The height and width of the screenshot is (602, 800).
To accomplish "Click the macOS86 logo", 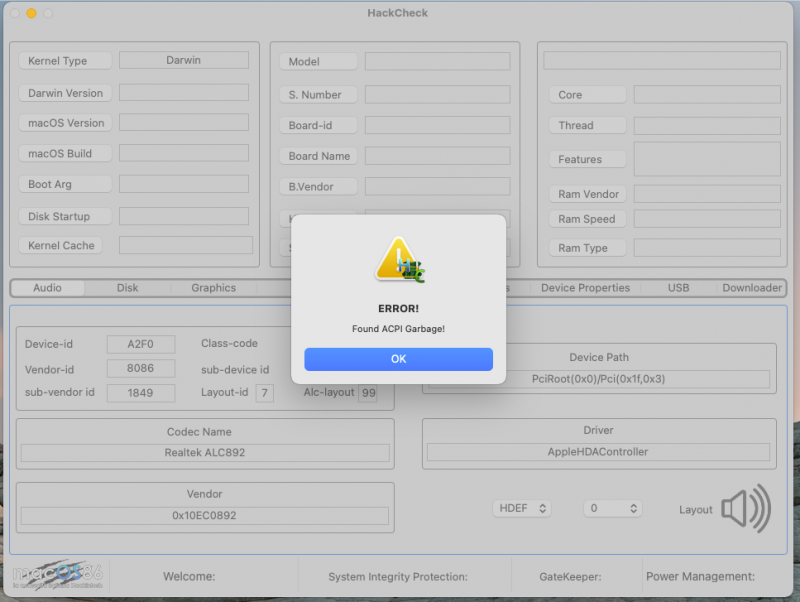I will pyautogui.click(x=58, y=574).
